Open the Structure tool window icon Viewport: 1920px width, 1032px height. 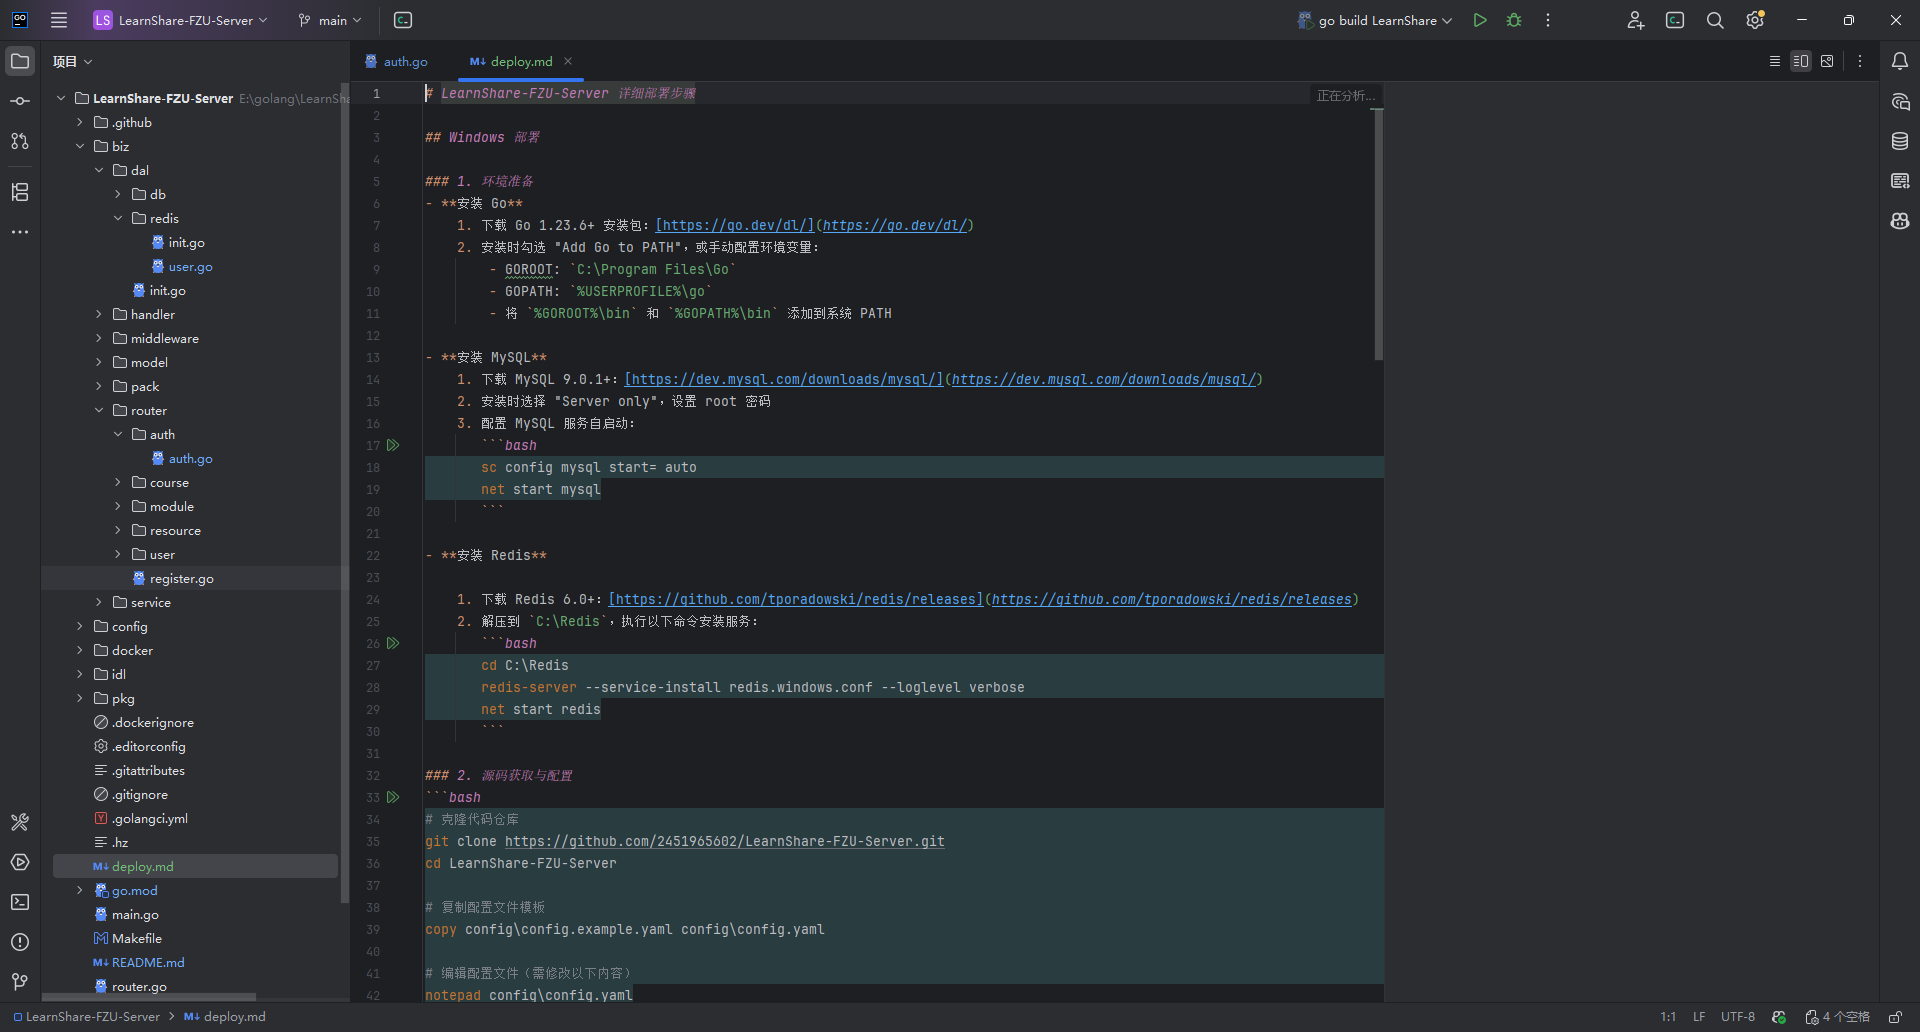pyautogui.click(x=20, y=192)
